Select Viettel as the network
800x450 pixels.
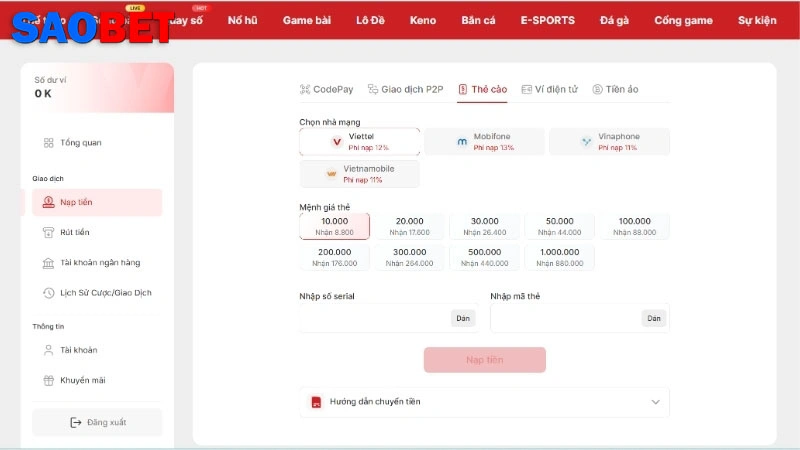[360, 142]
